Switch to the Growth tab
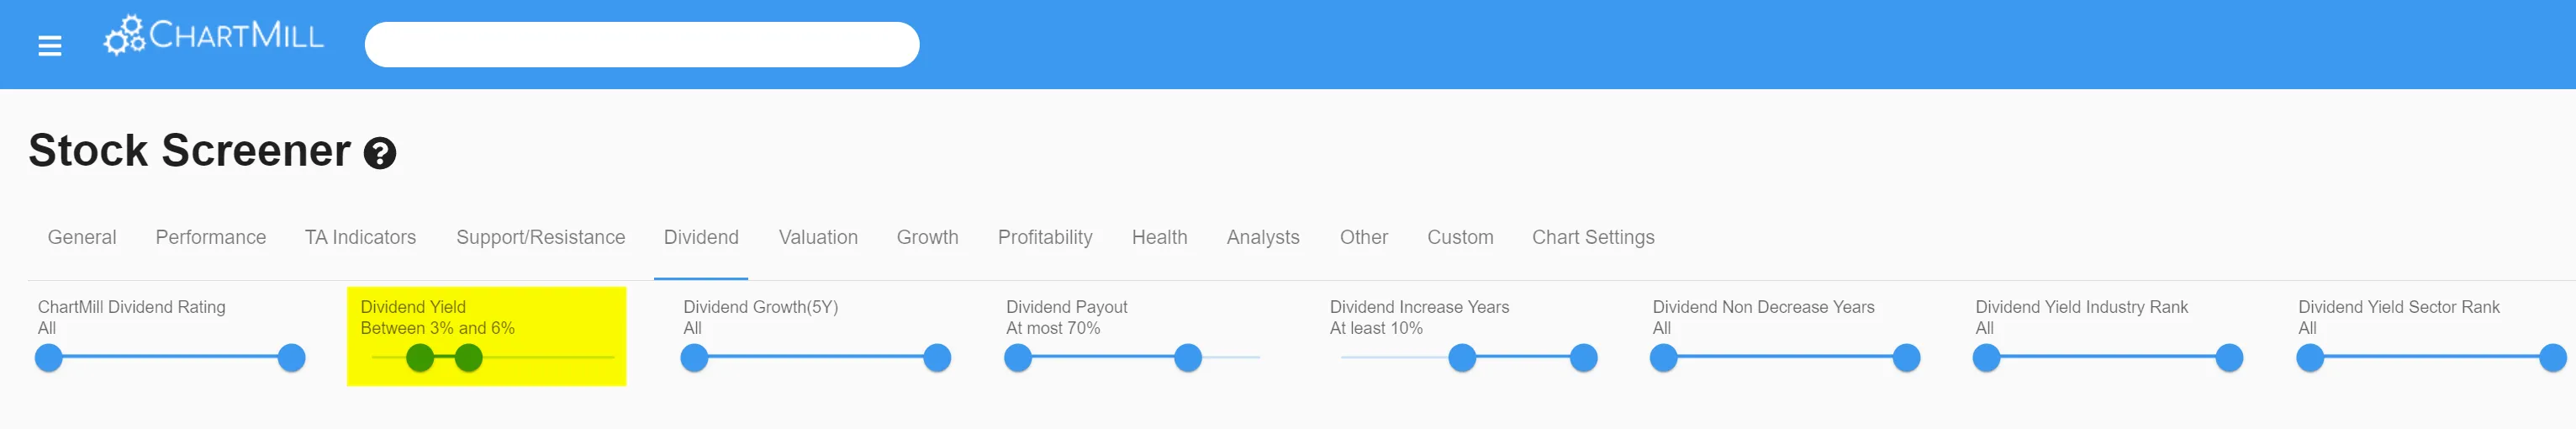The image size is (2576, 429). coord(927,237)
